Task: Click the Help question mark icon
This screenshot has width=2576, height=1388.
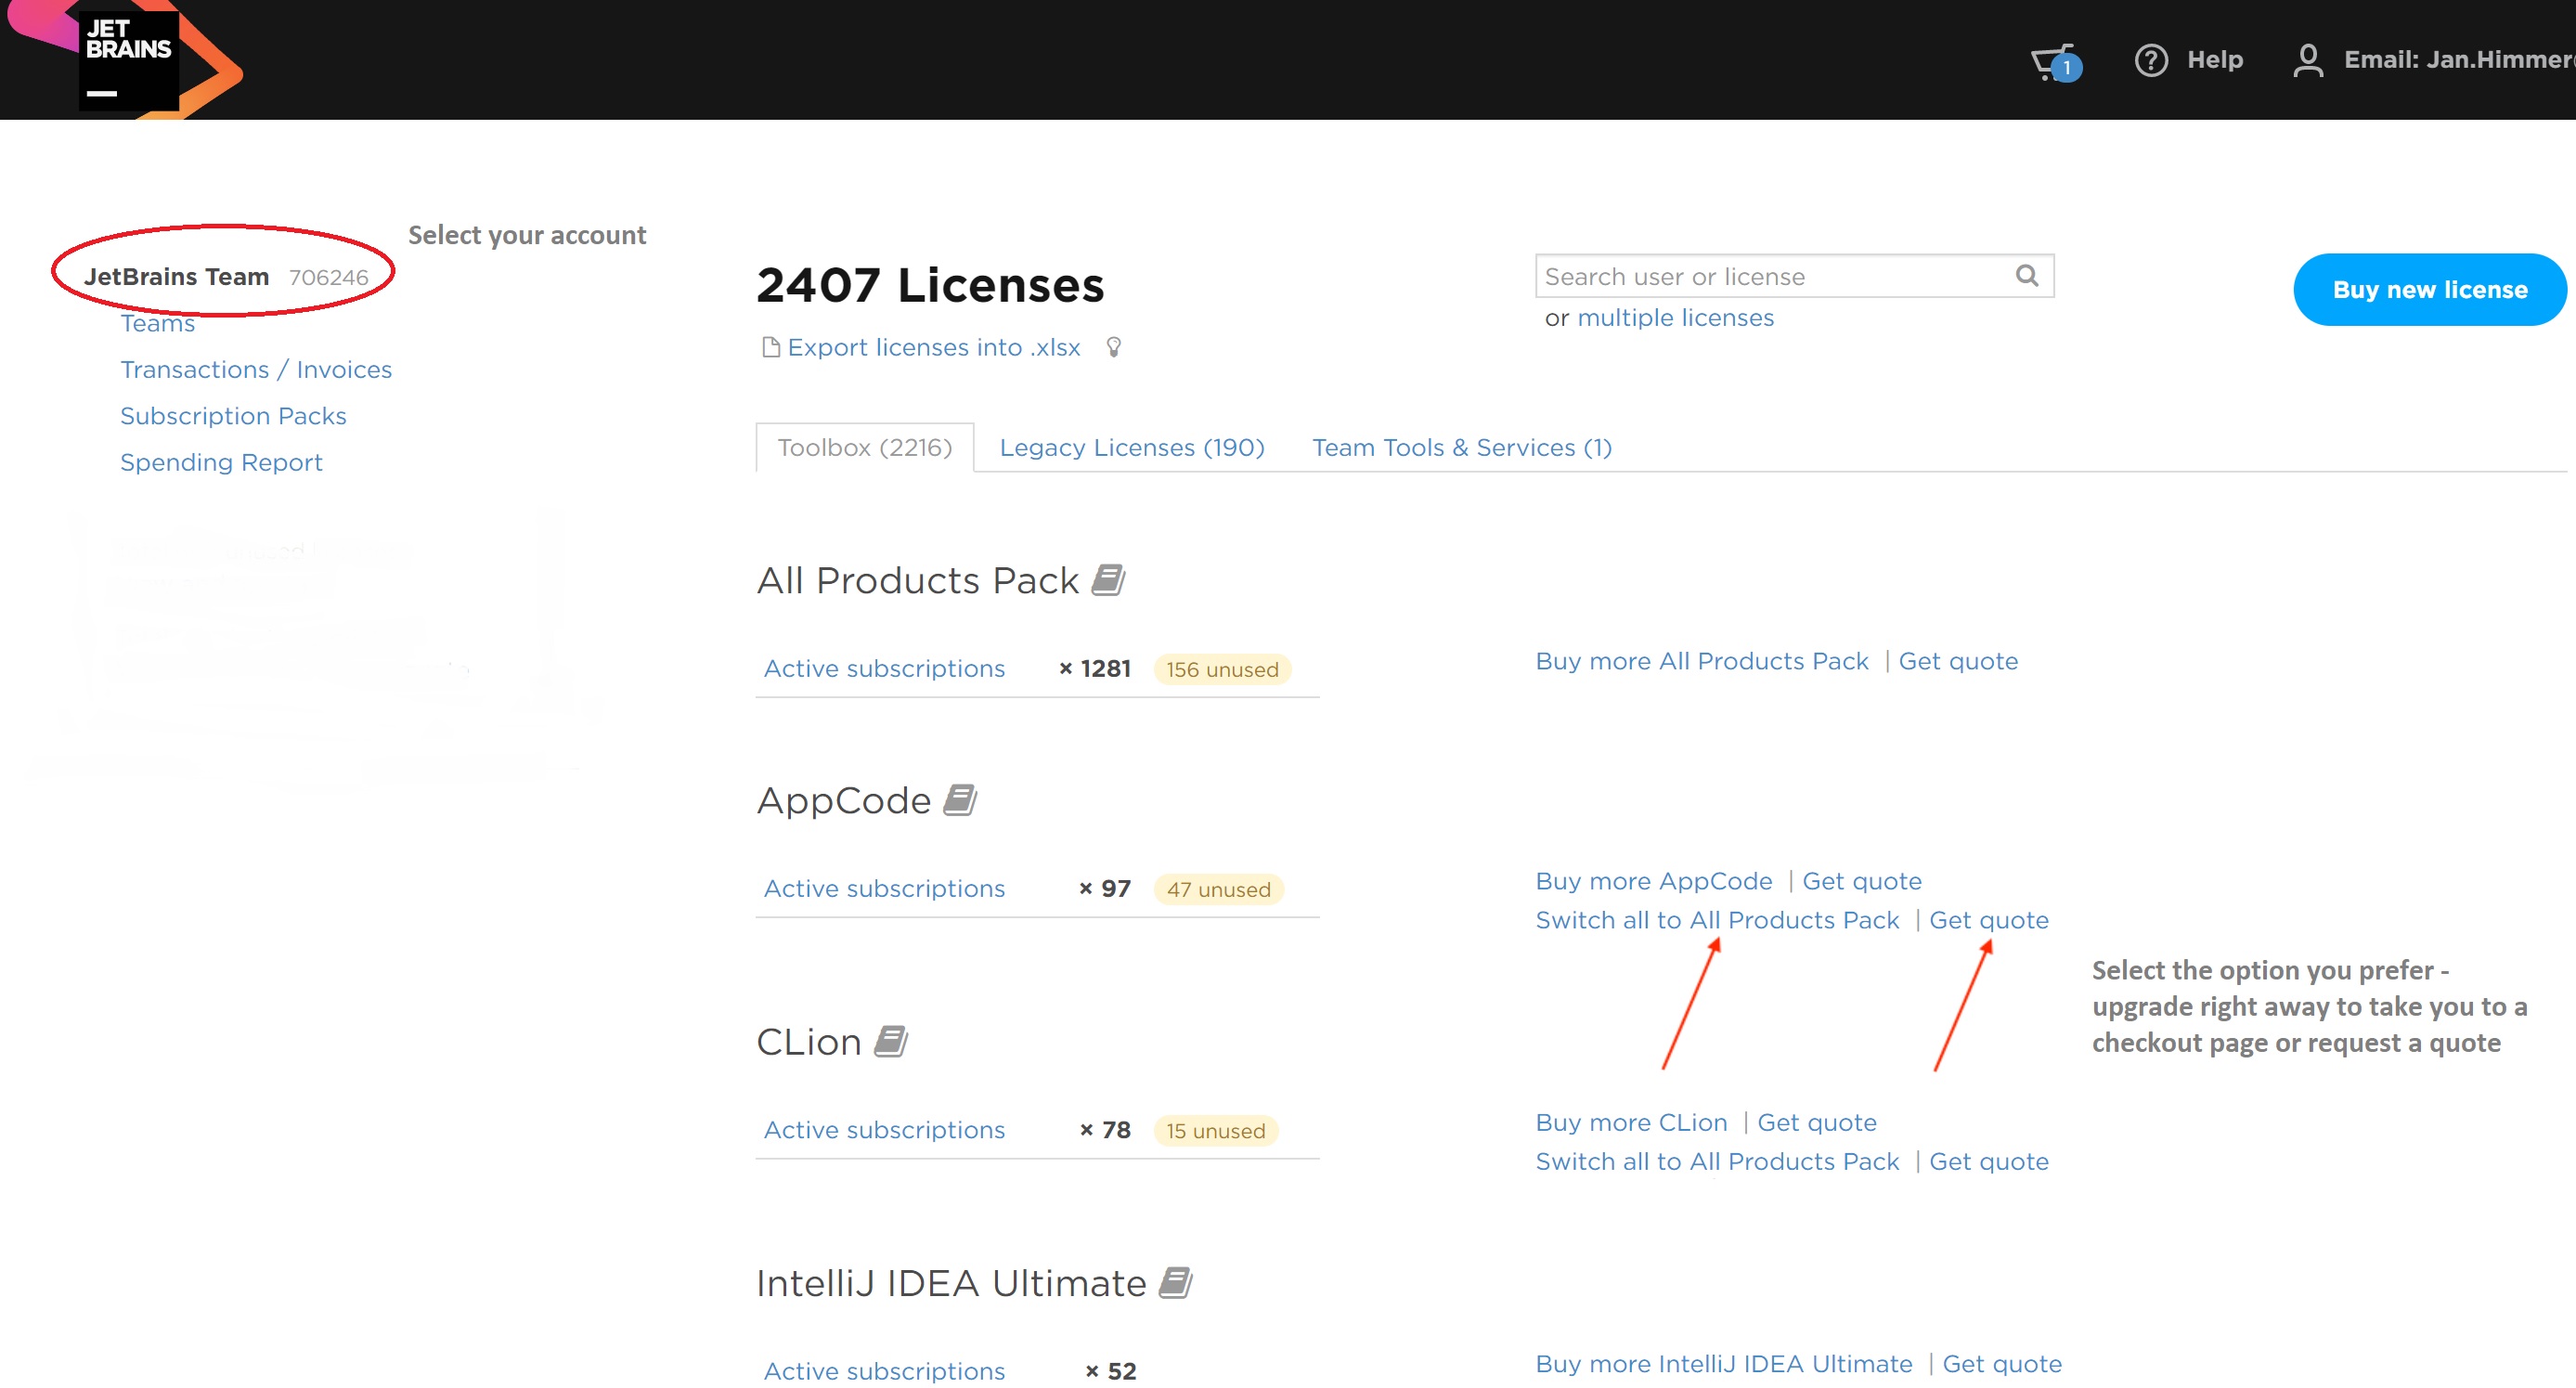Action: pyautogui.click(x=2151, y=60)
